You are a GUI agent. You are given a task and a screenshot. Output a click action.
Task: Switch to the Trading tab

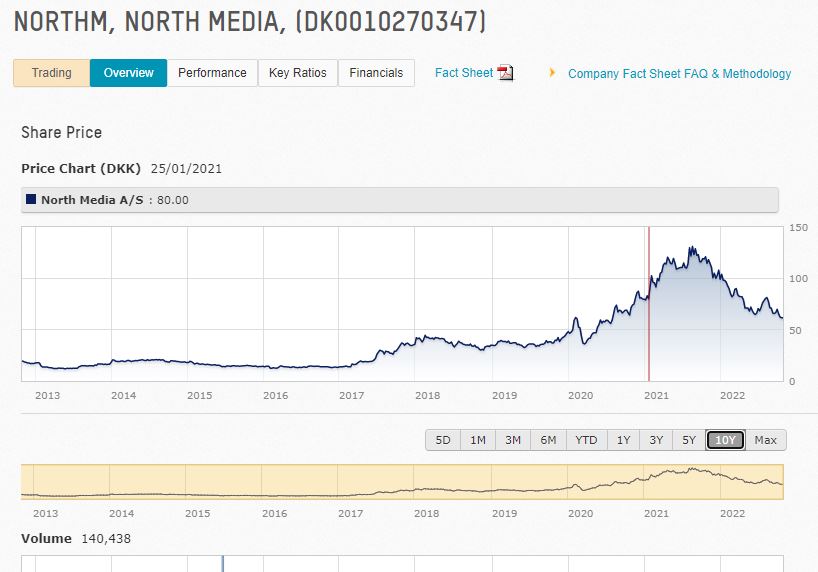click(51, 73)
